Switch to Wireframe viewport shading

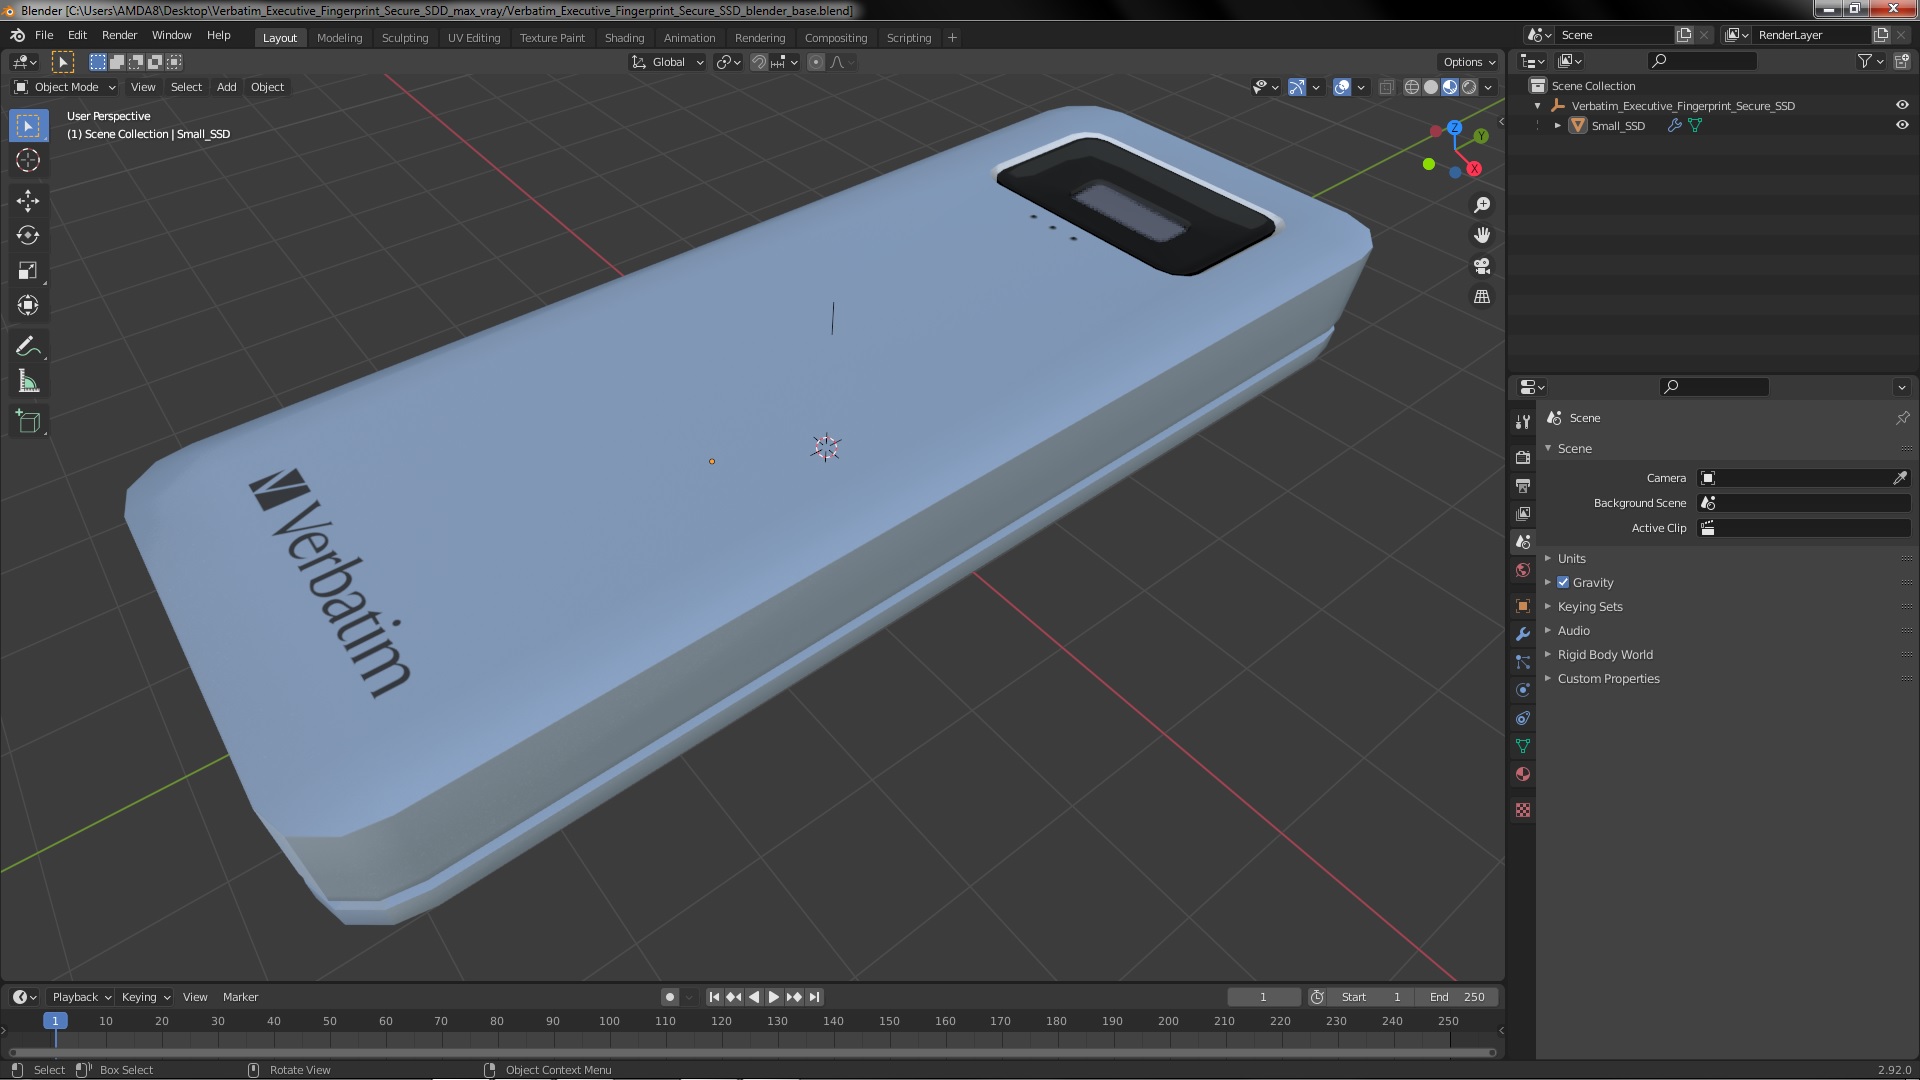[1412, 87]
